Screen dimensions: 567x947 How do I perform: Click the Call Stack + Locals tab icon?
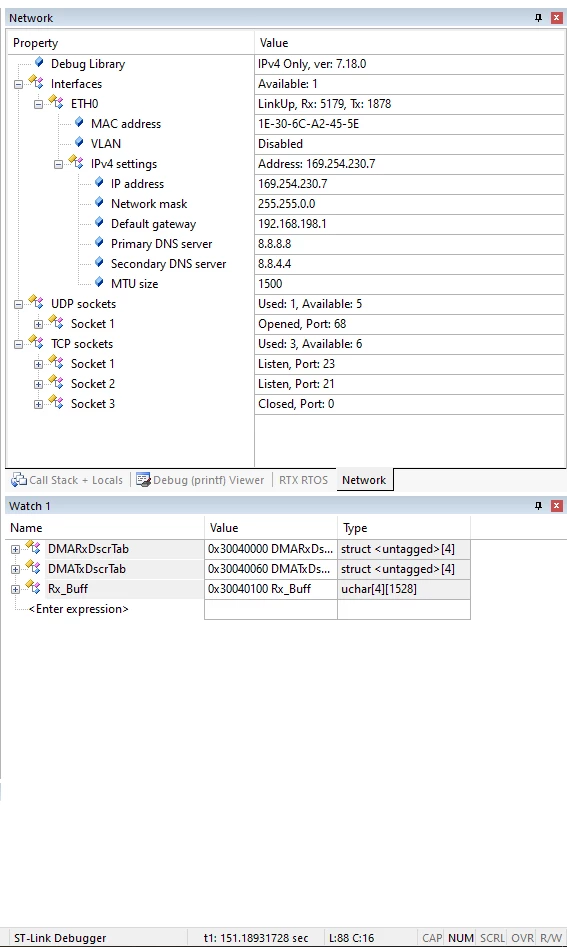tap(19, 480)
